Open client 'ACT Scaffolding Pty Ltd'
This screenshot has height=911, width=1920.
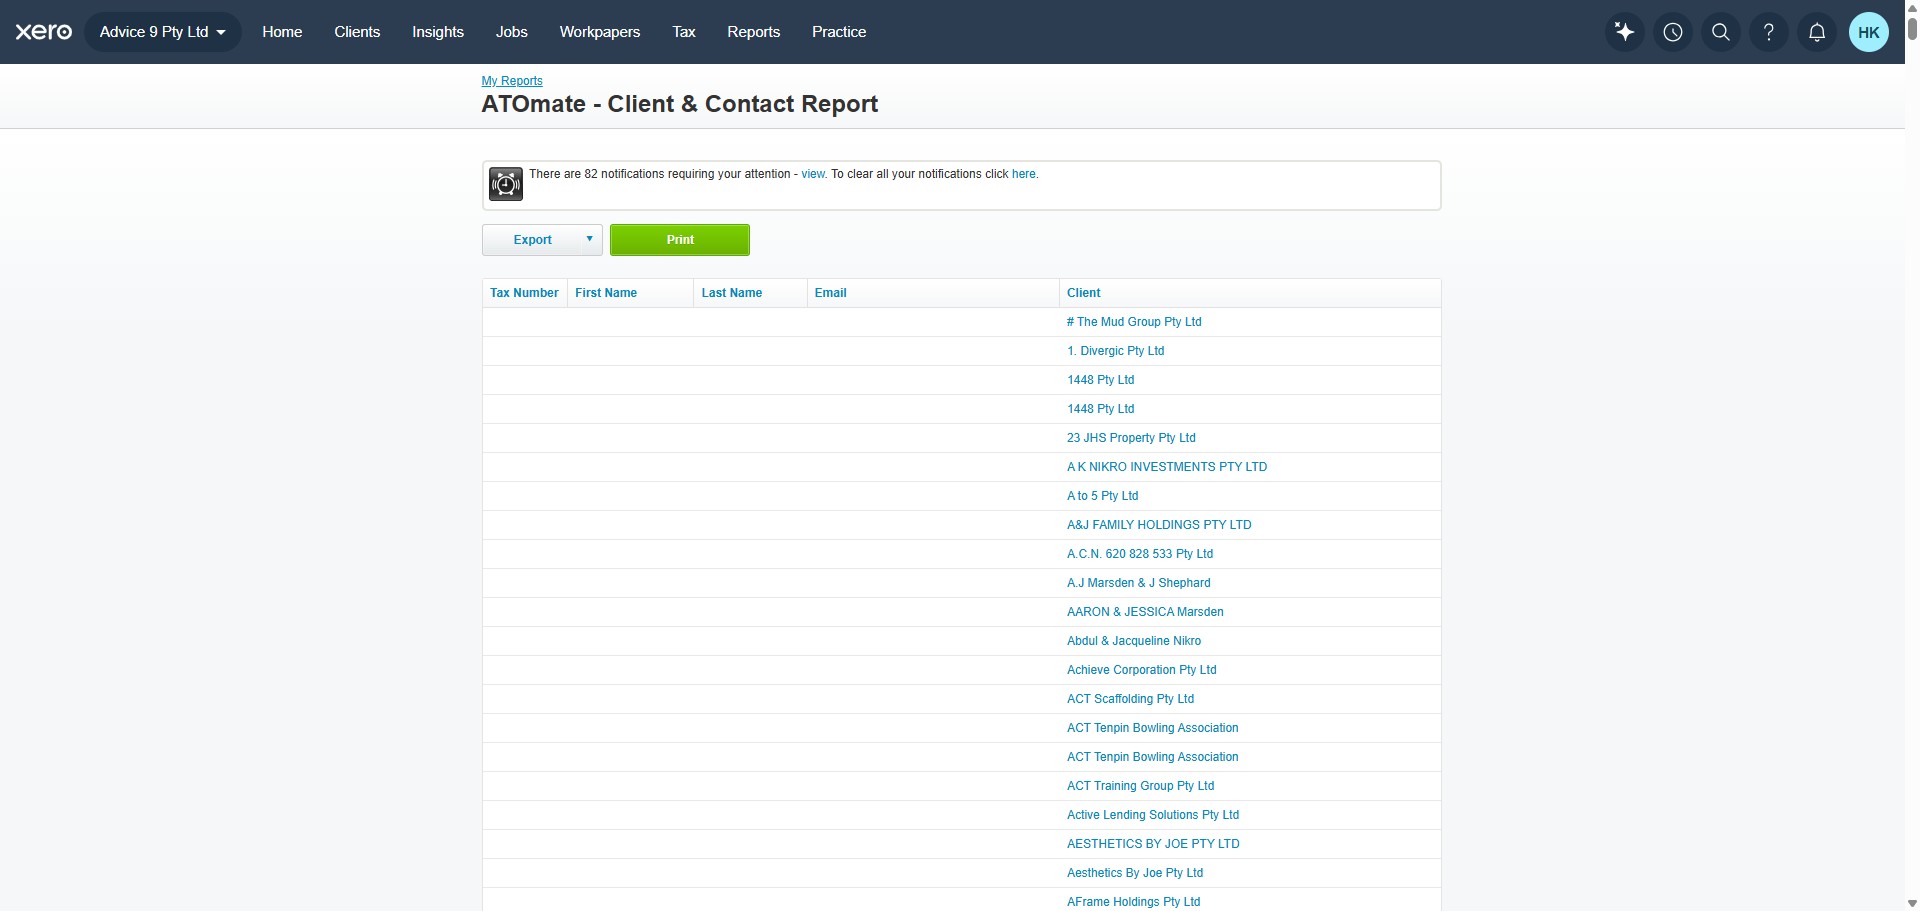(x=1131, y=699)
